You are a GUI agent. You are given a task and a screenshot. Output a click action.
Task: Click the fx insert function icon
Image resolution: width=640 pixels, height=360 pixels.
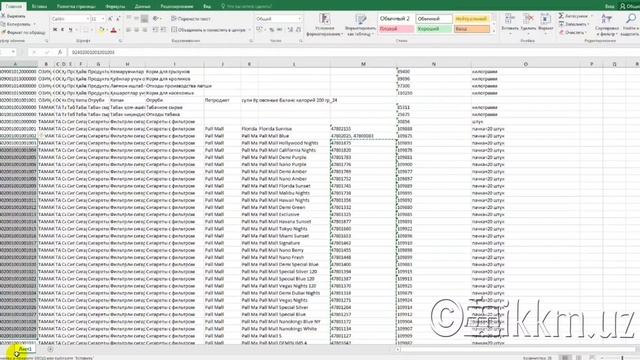pyautogui.click(x=60, y=52)
